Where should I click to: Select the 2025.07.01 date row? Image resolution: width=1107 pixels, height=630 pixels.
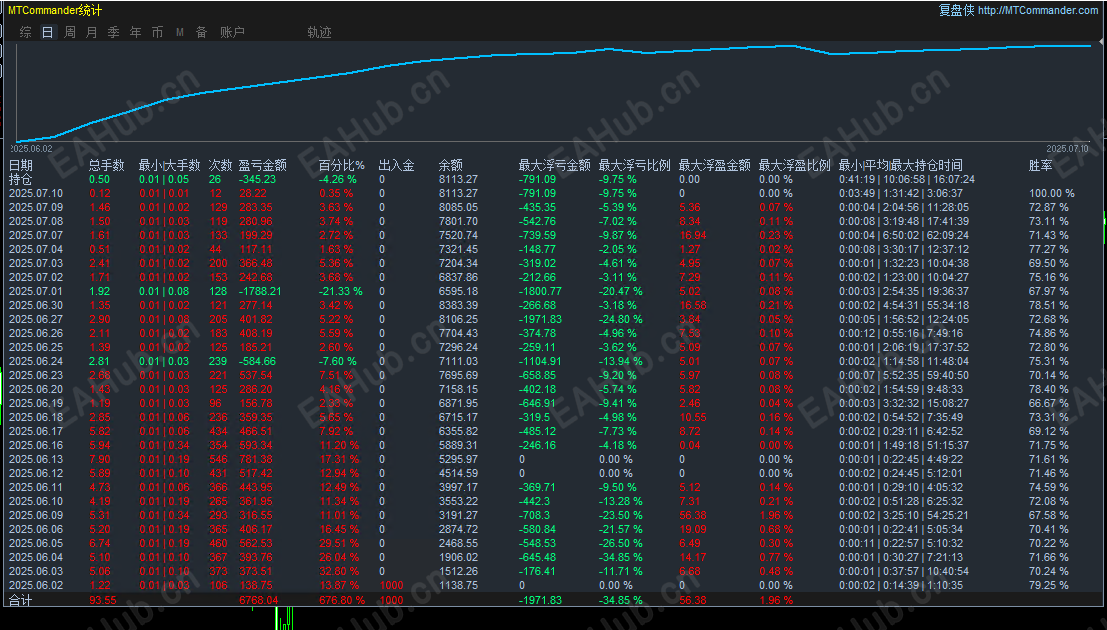click(554, 291)
